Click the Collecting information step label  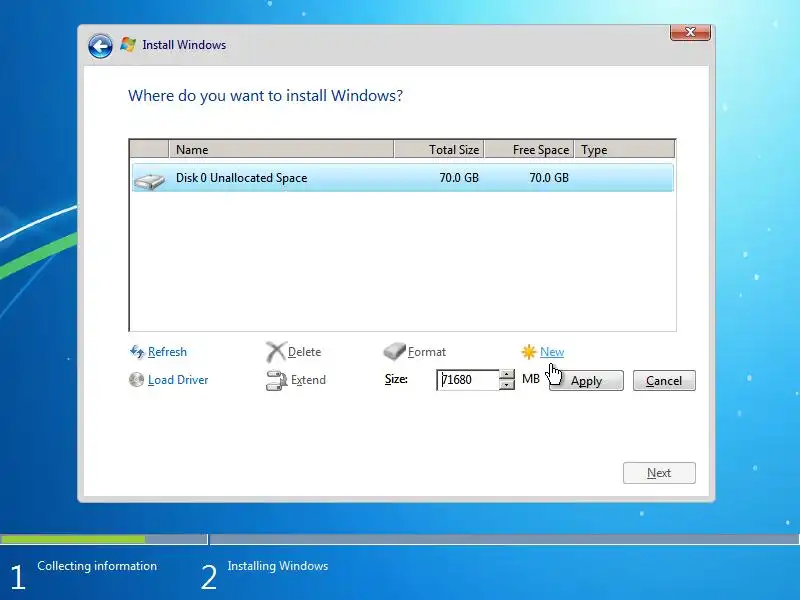[x=97, y=566]
